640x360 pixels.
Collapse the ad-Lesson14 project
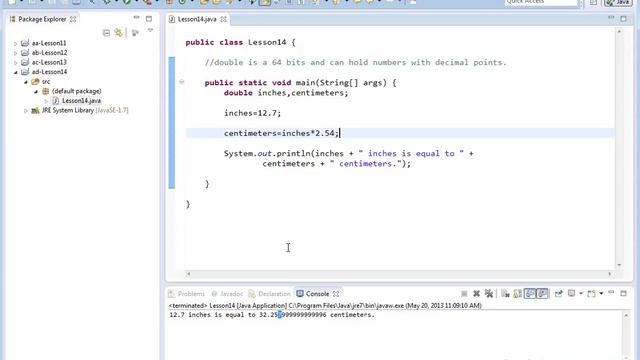click(16, 72)
